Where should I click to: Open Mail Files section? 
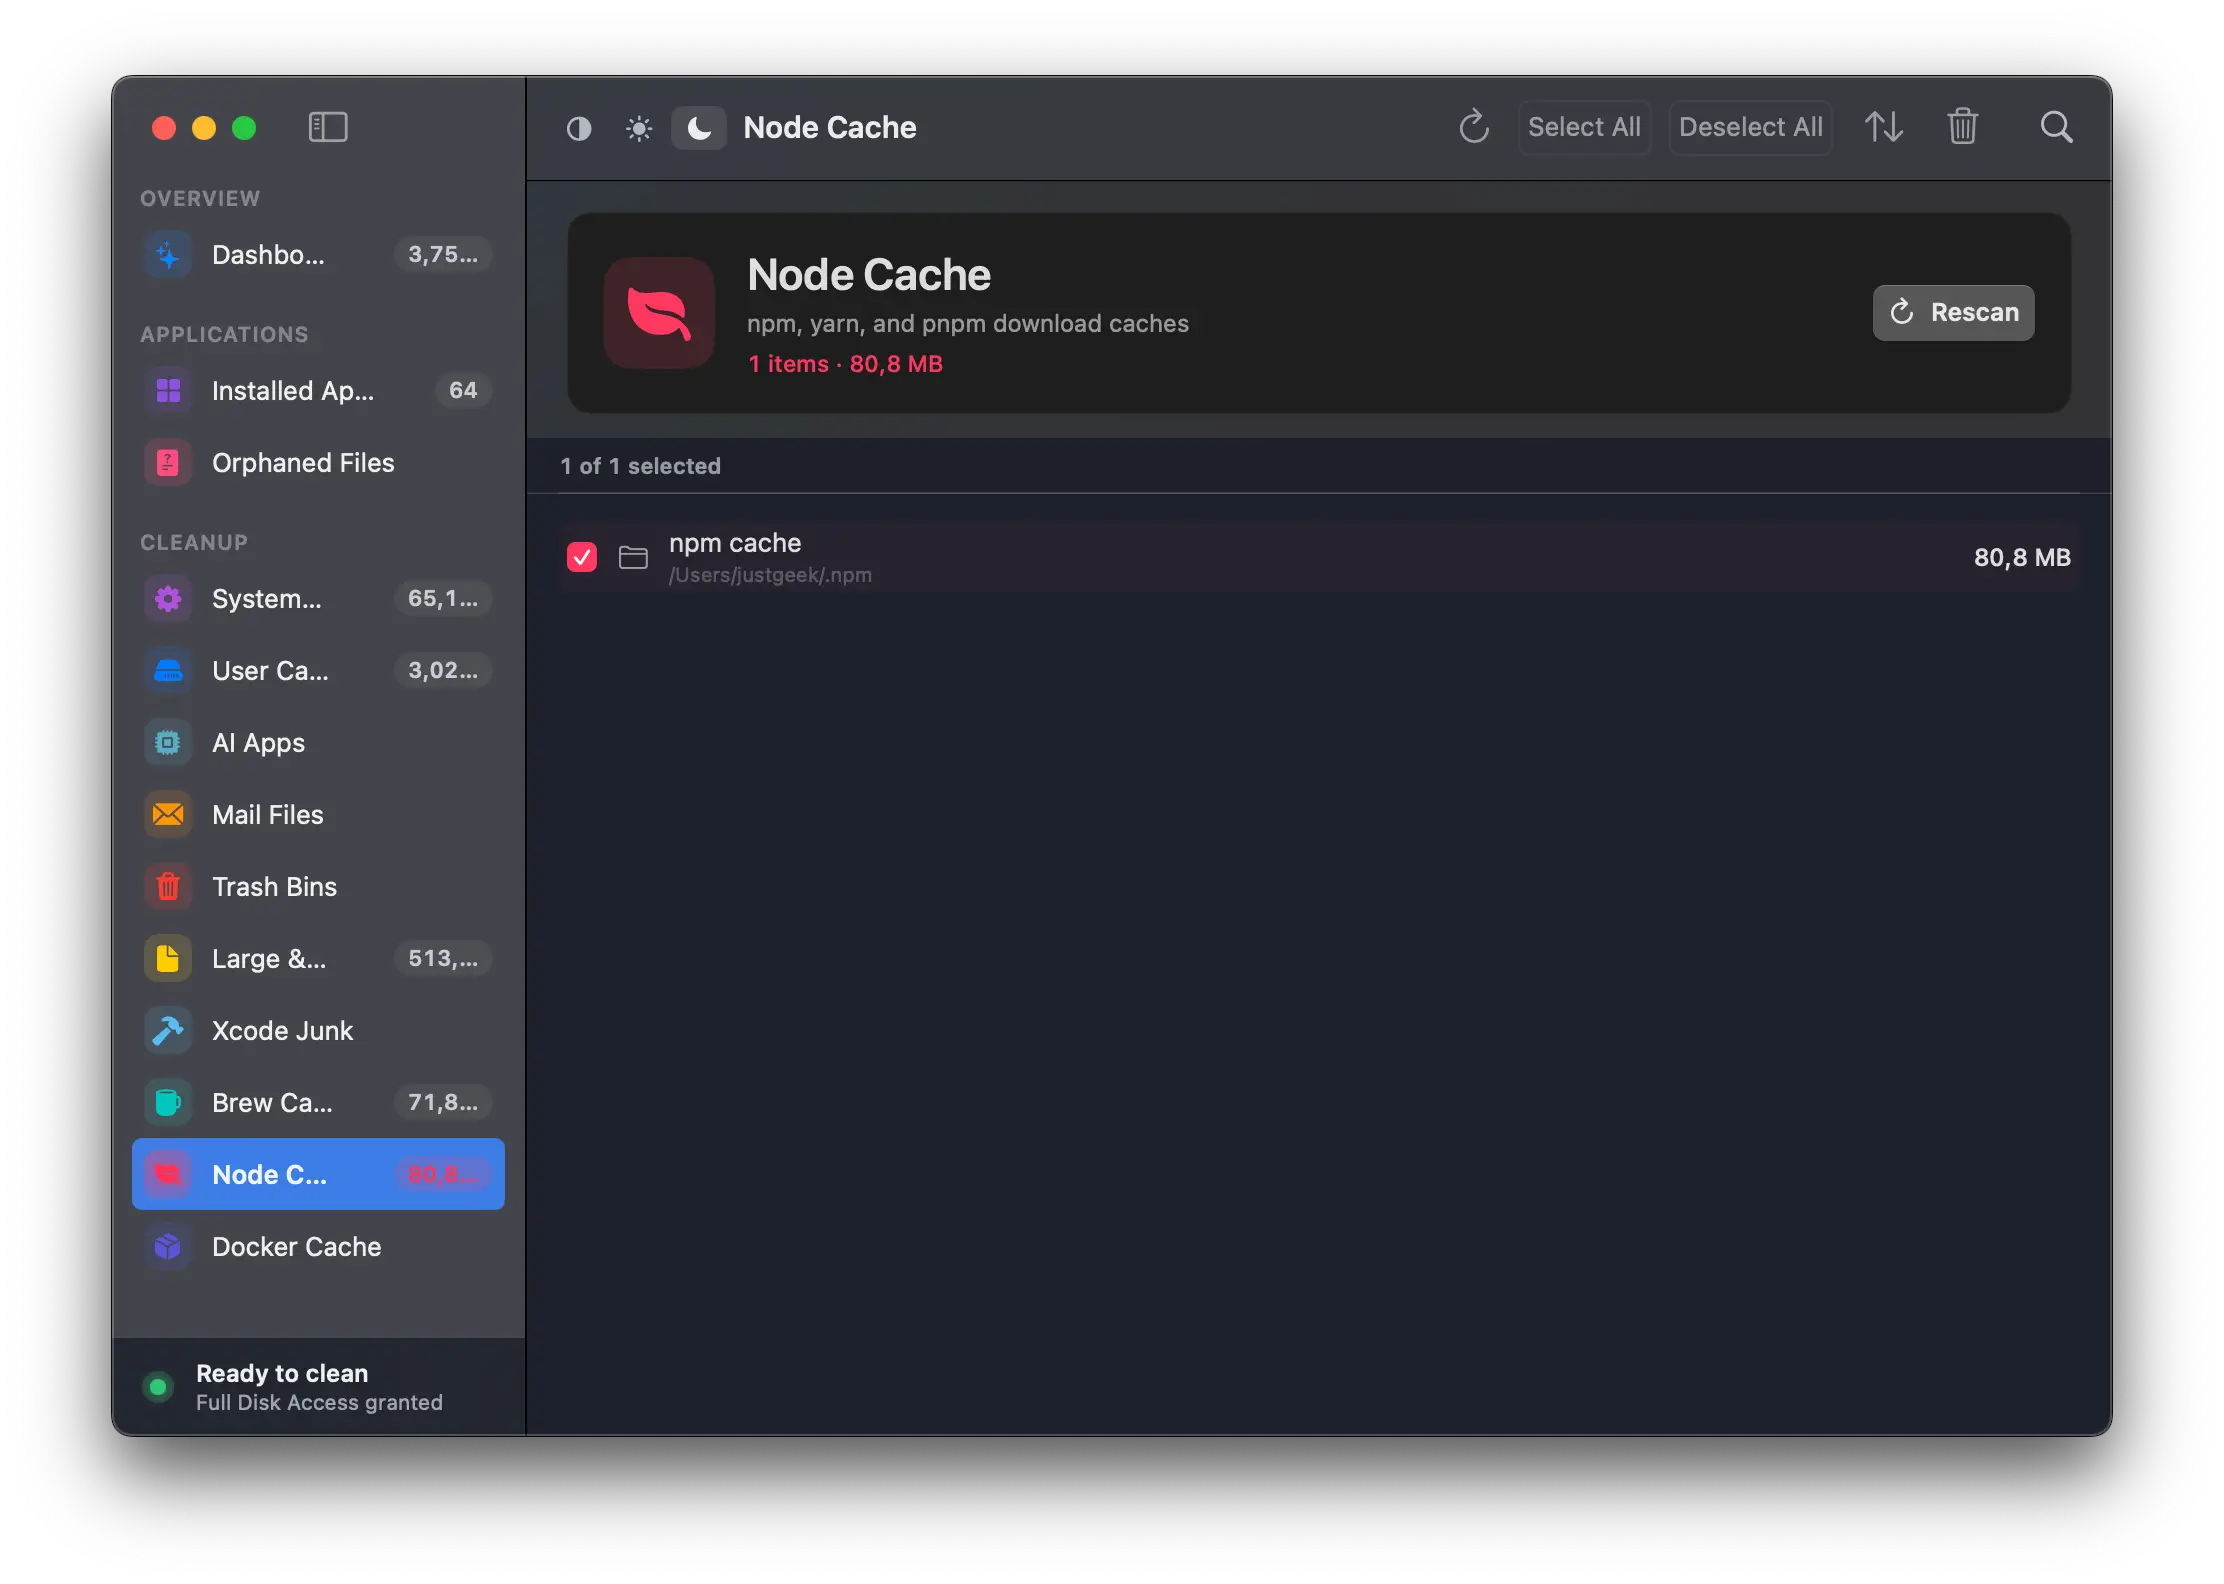(x=318, y=815)
